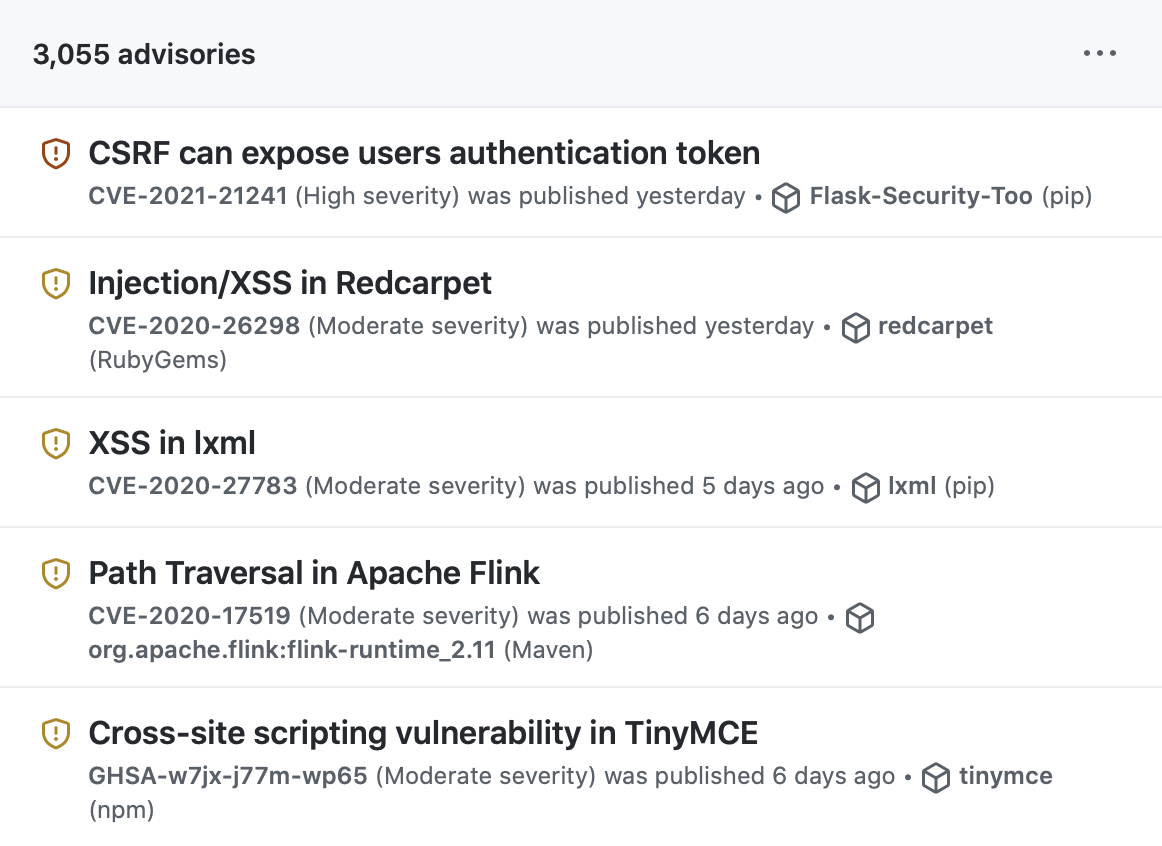Click the shield icon beside TinyMCE advisory

55,734
